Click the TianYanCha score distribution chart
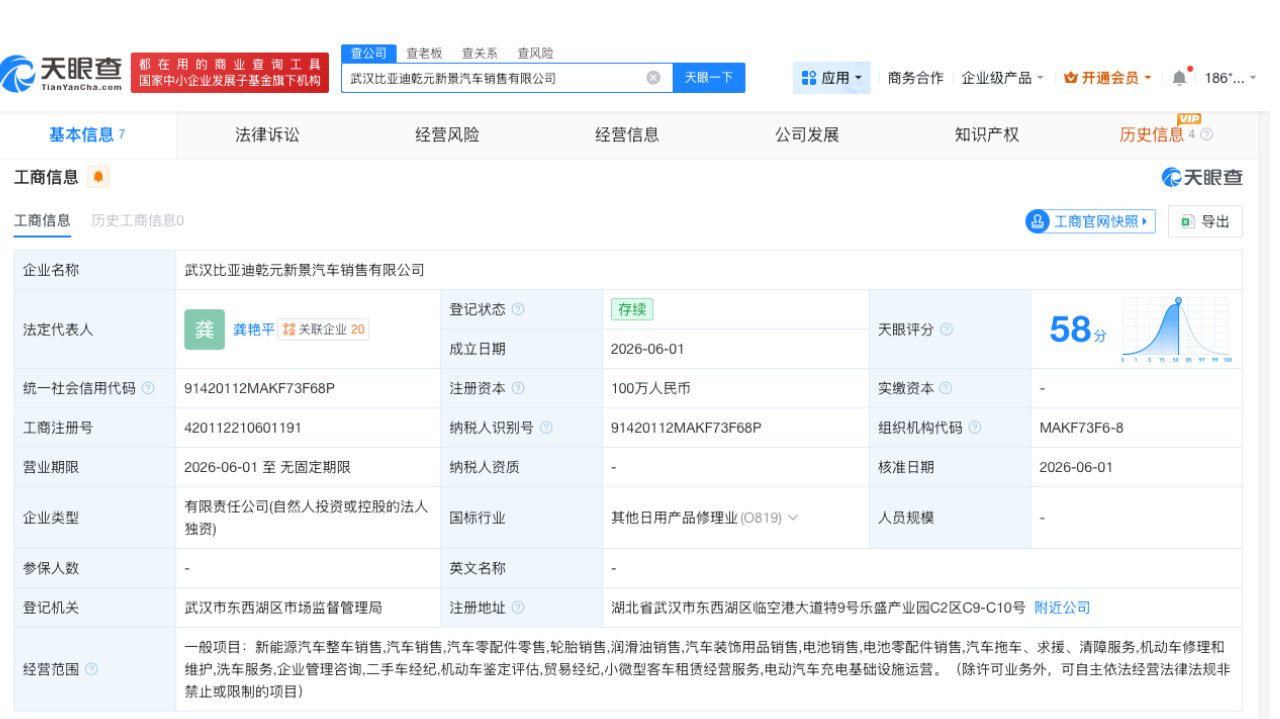 pyautogui.click(x=1176, y=329)
